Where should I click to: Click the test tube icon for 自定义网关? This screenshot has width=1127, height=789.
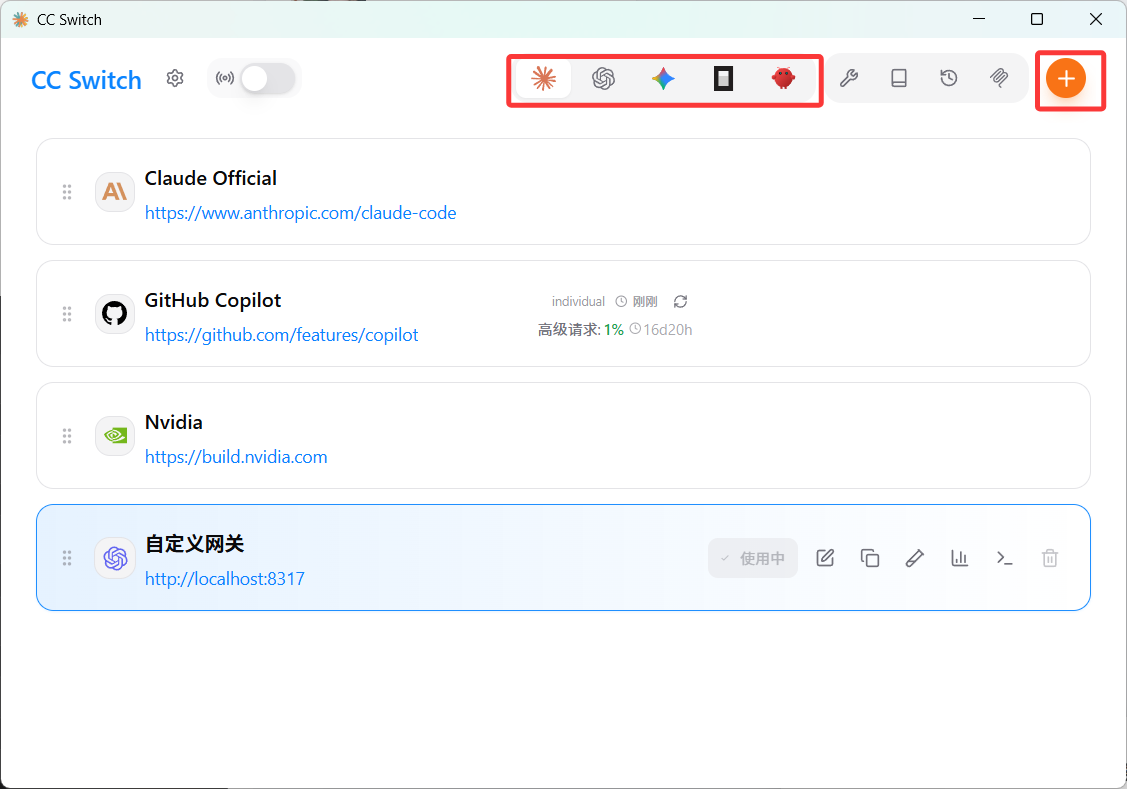(x=914, y=558)
